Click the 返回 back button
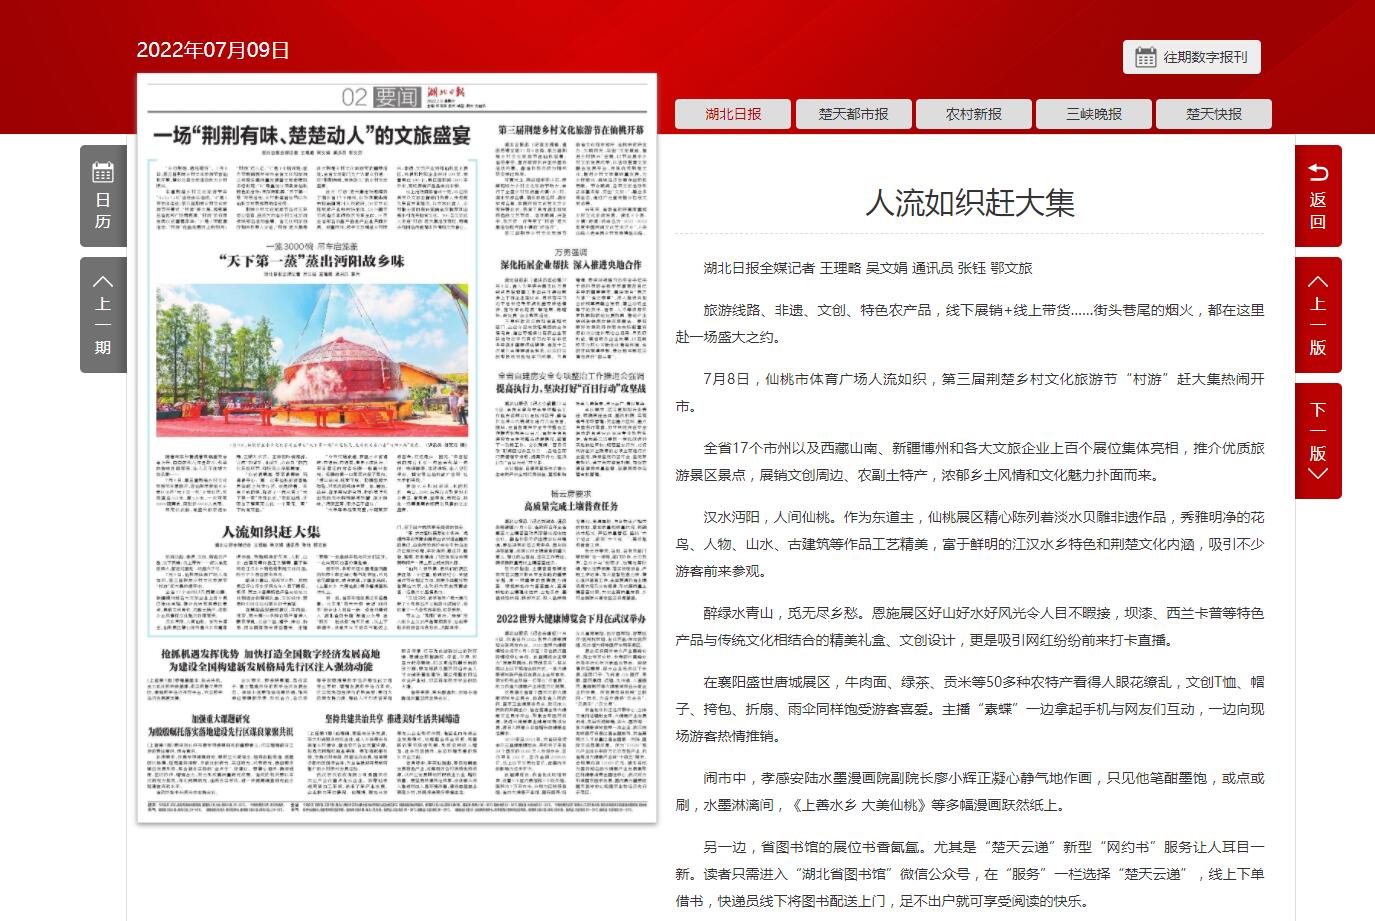The height and width of the screenshot is (921, 1375). click(1318, 196)
